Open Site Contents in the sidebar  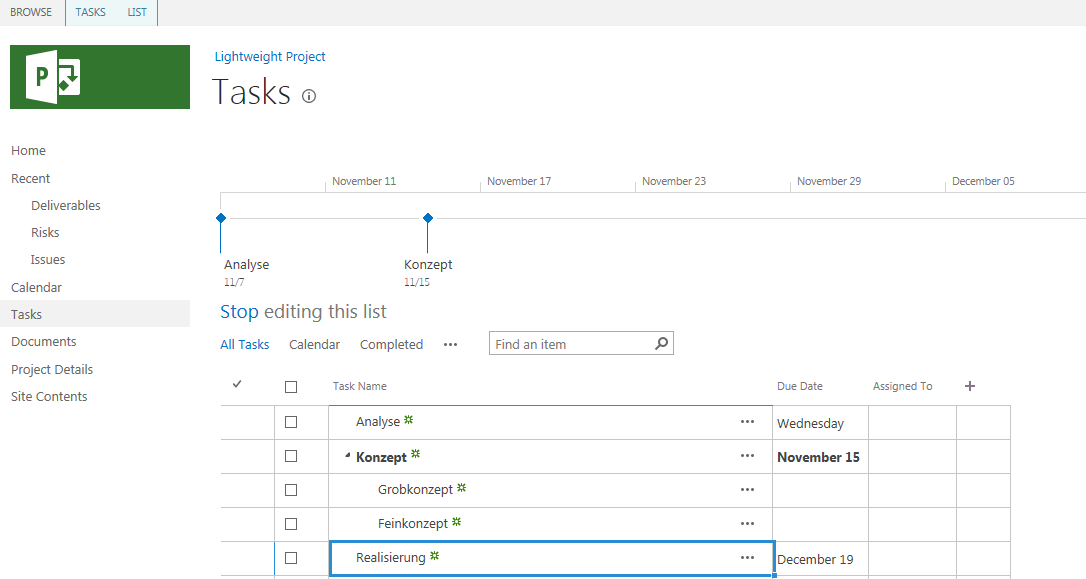[x=49, y=396]
